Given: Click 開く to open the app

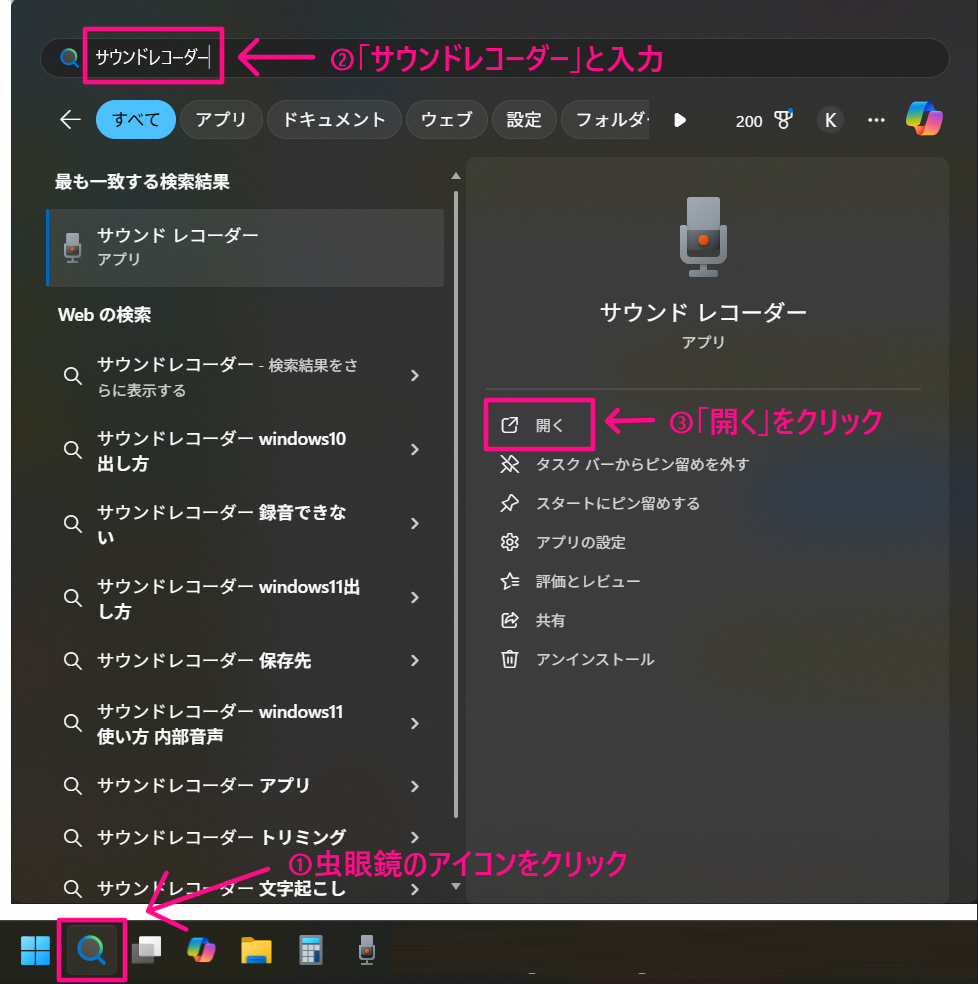Looking at the screenshot, I should click(x=539, y=425).
